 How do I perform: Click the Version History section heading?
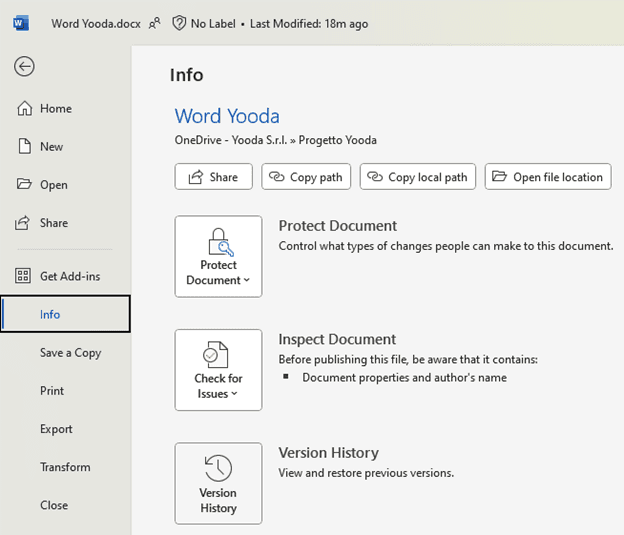(328, 453)
